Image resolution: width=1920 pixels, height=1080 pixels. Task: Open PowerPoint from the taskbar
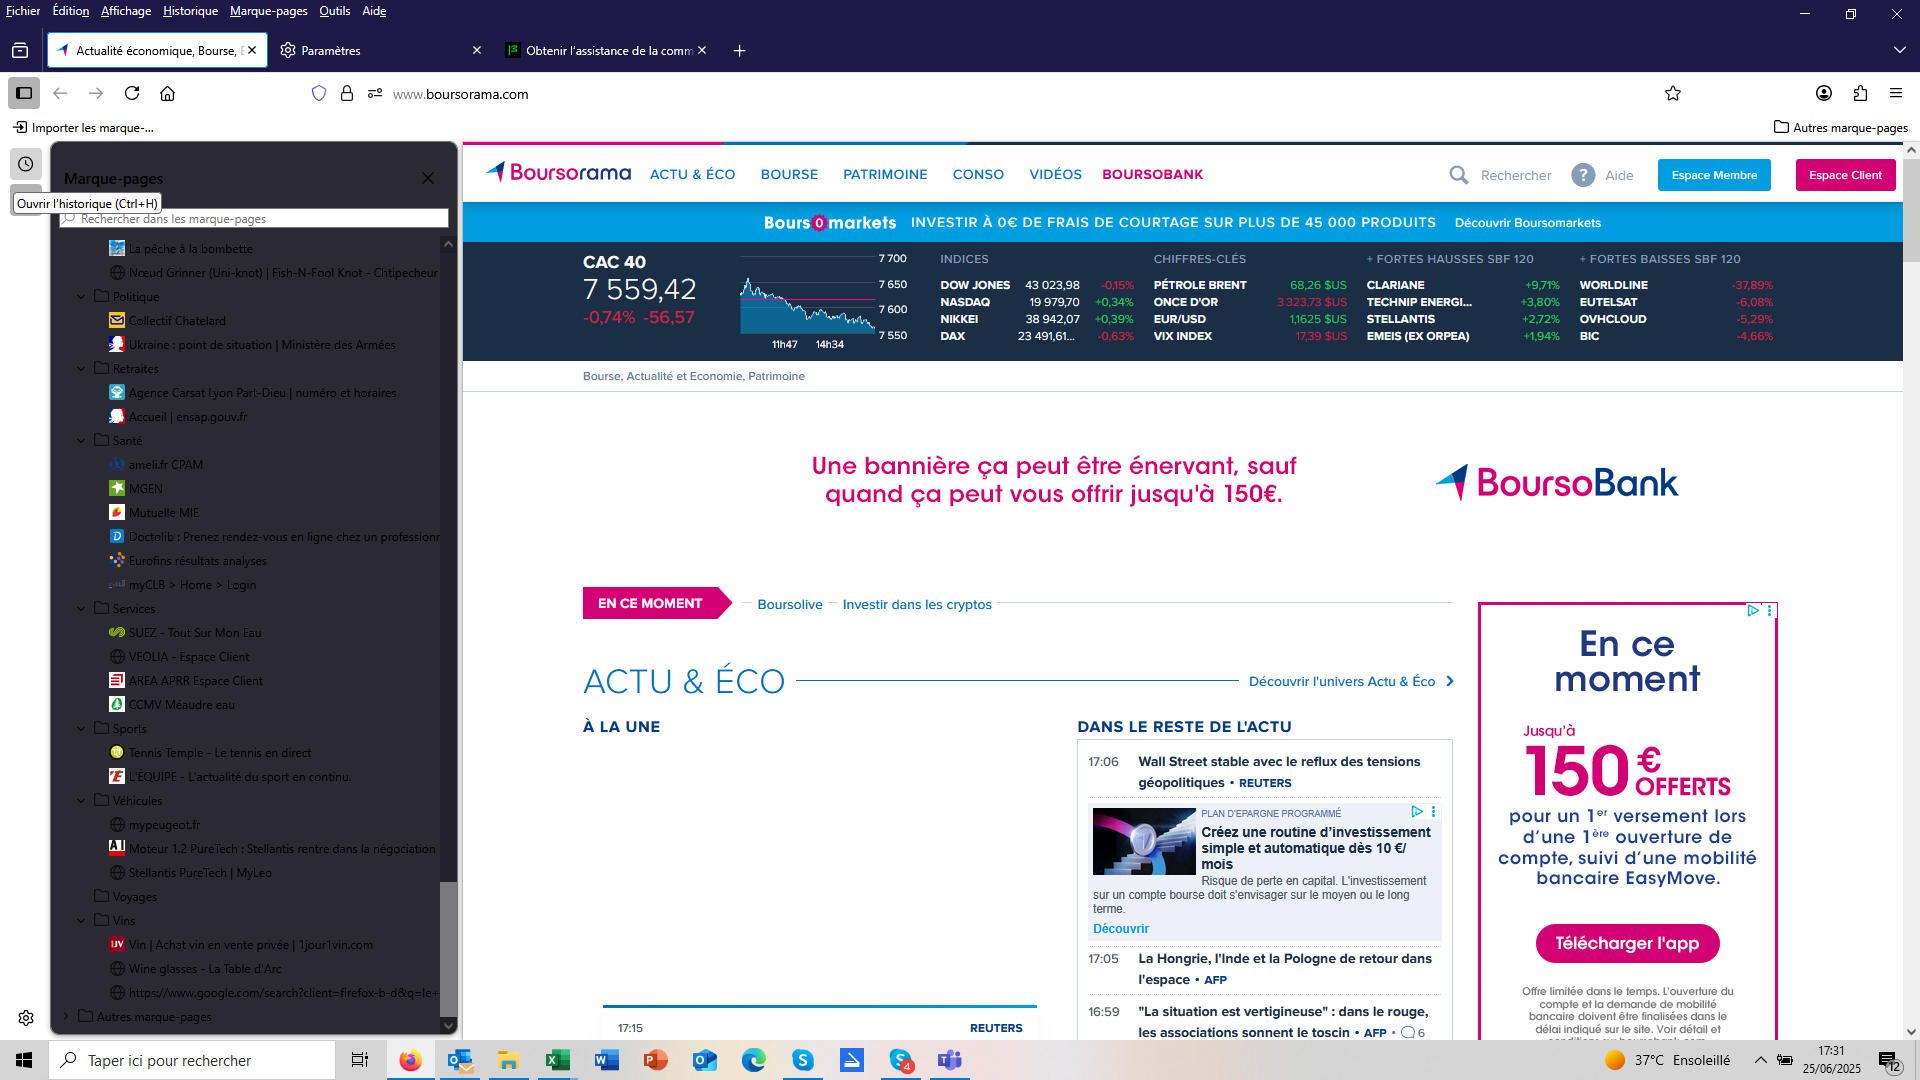pyautogui.click(x=655, y=1060)
